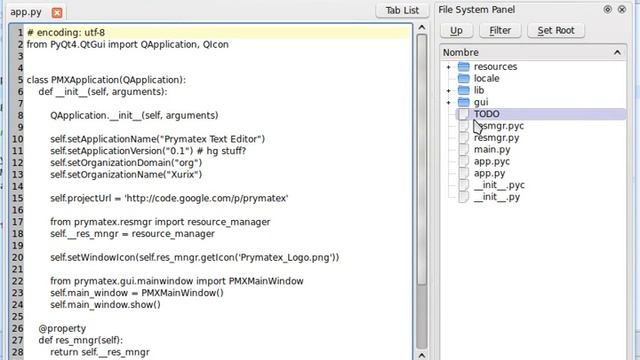
Task: Click the 'self.main_window.show()' line
Action: (105, 305)
